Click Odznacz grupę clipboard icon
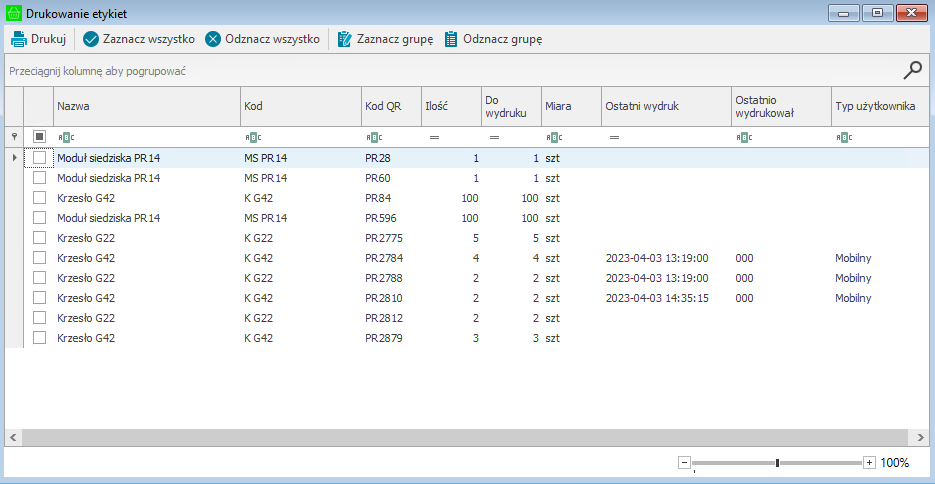 tap(451, 39)
